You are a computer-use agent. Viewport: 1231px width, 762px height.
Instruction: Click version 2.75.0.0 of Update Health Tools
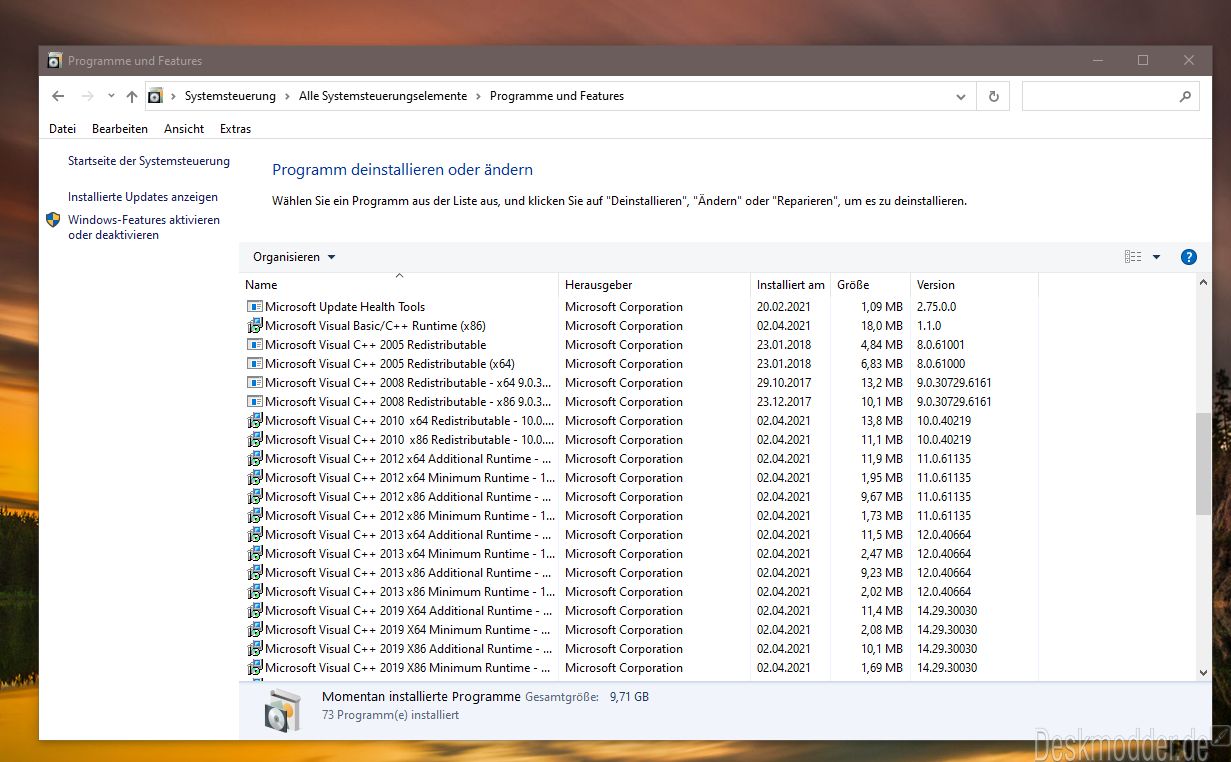click(936, 307)
